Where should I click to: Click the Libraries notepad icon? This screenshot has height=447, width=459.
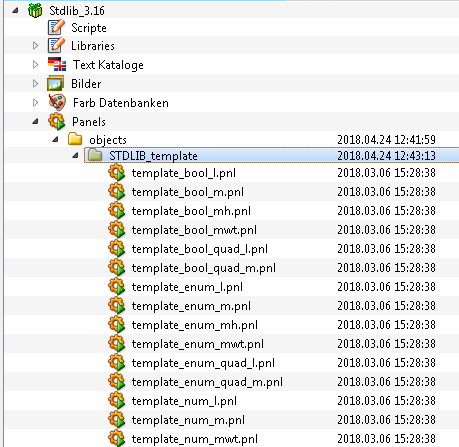pyautogui.click(x=56, y=45)
